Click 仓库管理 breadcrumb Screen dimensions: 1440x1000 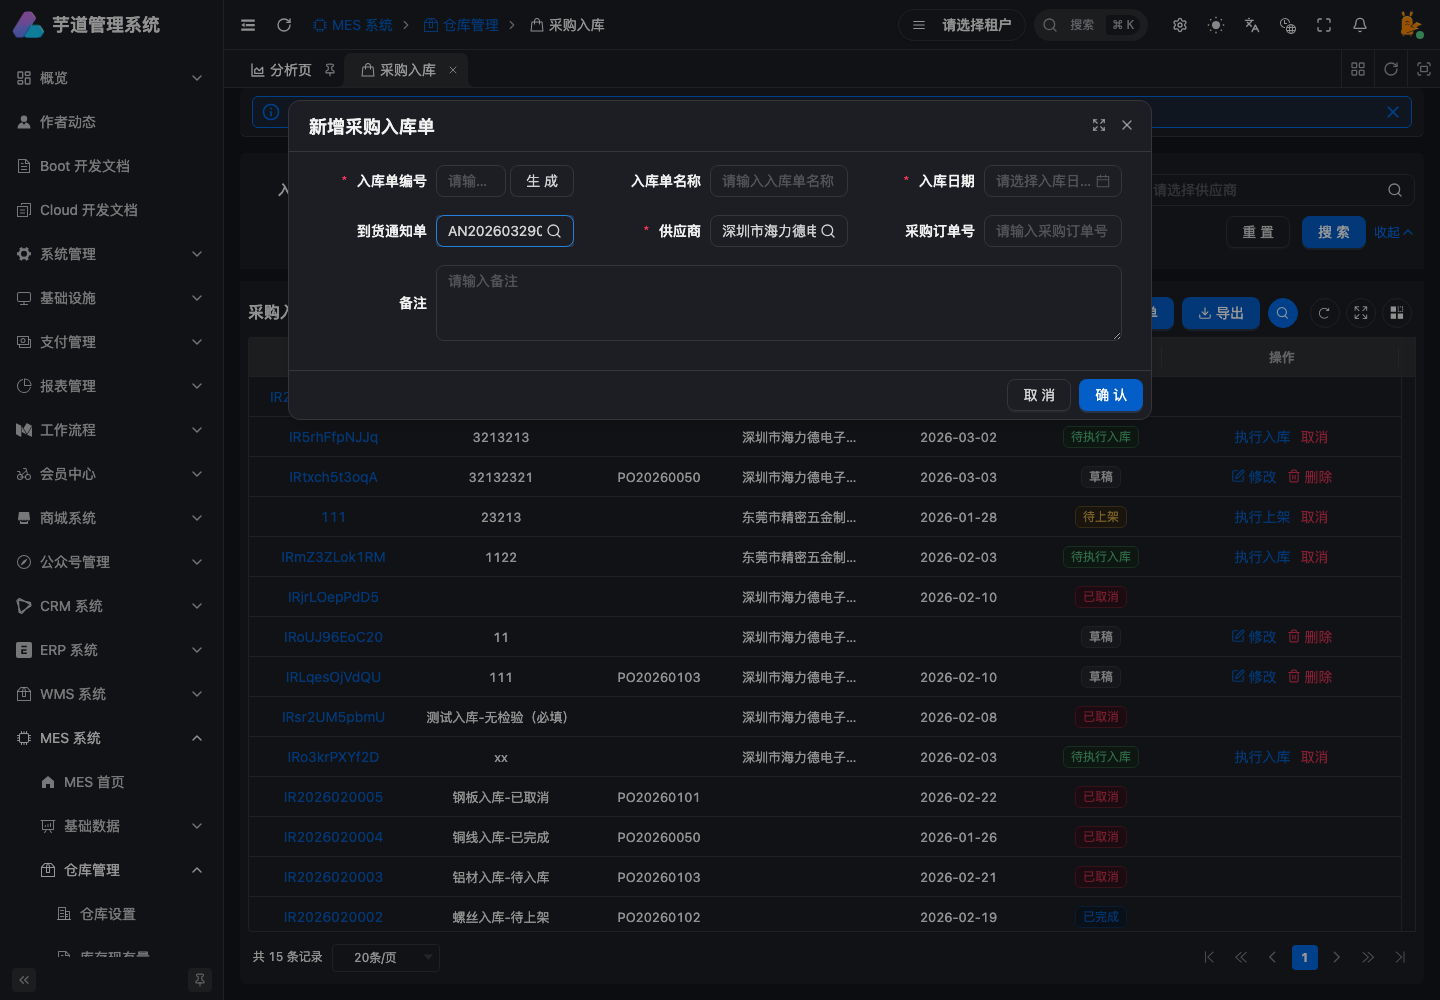point(461,25)
